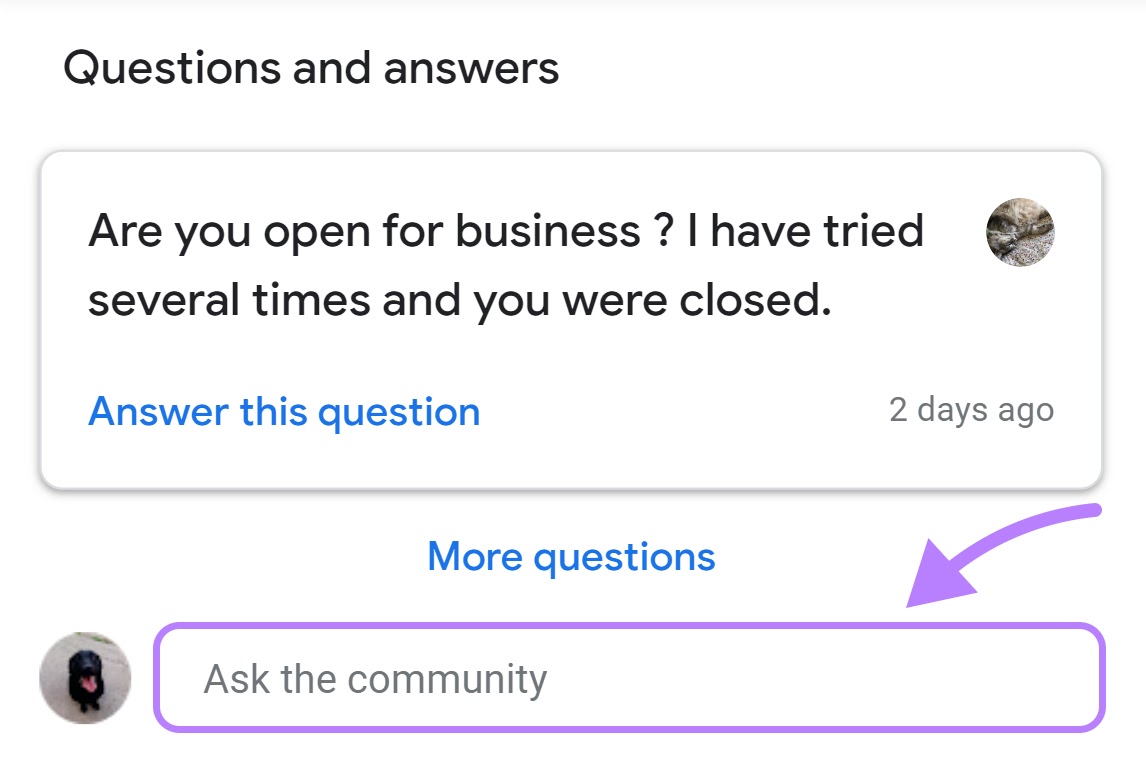Click the word "Ask" in the input placeholder

(238, 680)
